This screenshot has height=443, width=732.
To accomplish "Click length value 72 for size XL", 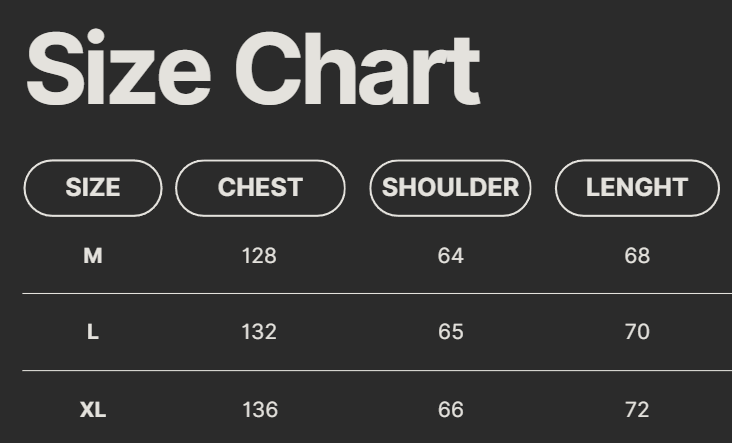I will pos(637,409).
